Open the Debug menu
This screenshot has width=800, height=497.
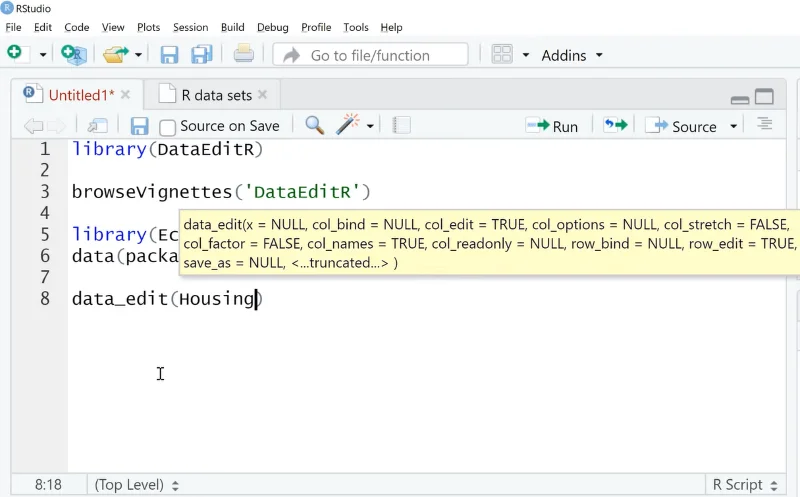[x=272, y=27]
